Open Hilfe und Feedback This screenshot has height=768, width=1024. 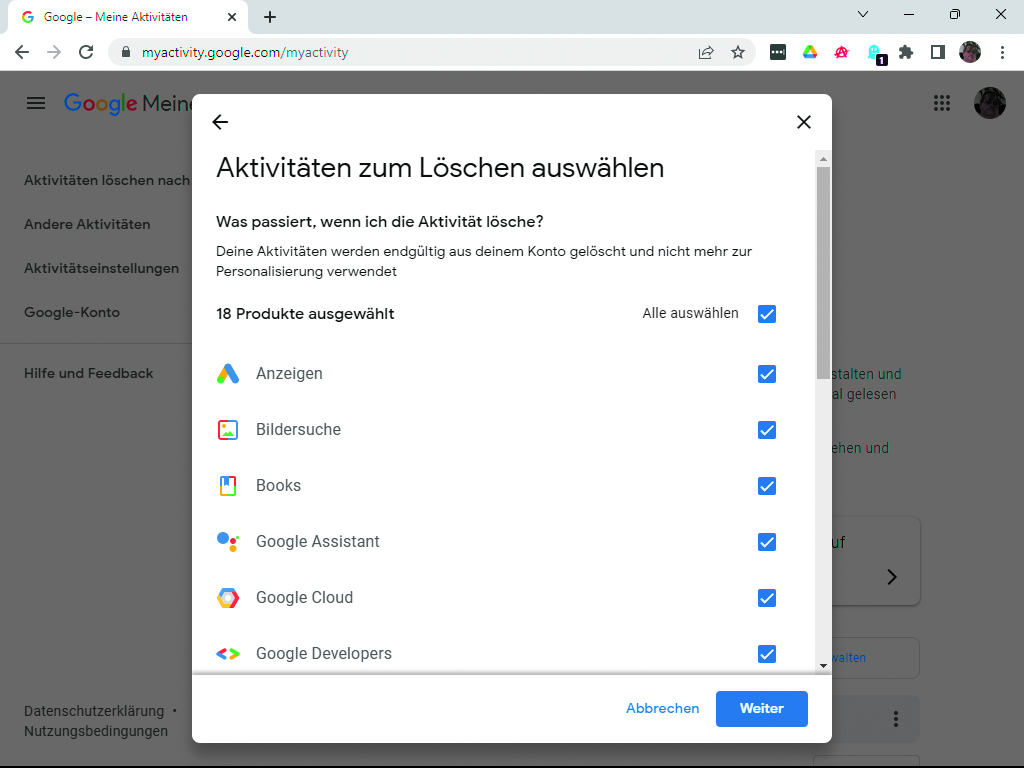[x=88, y=374]
